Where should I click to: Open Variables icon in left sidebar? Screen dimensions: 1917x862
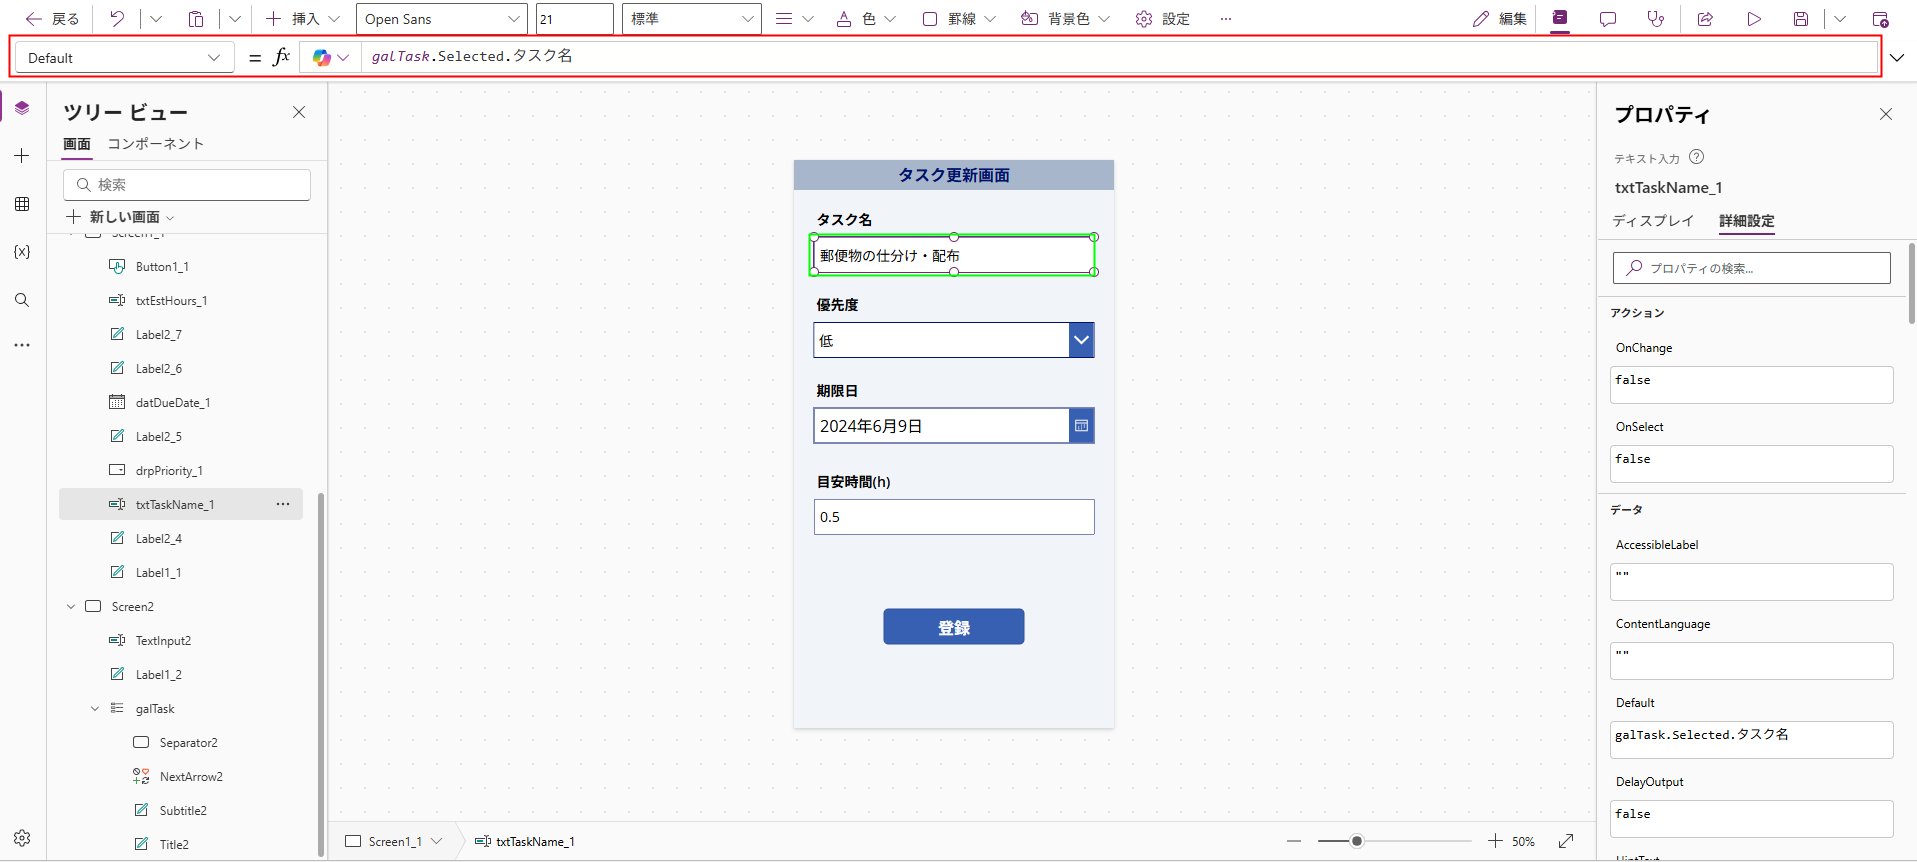click(22, 252)
